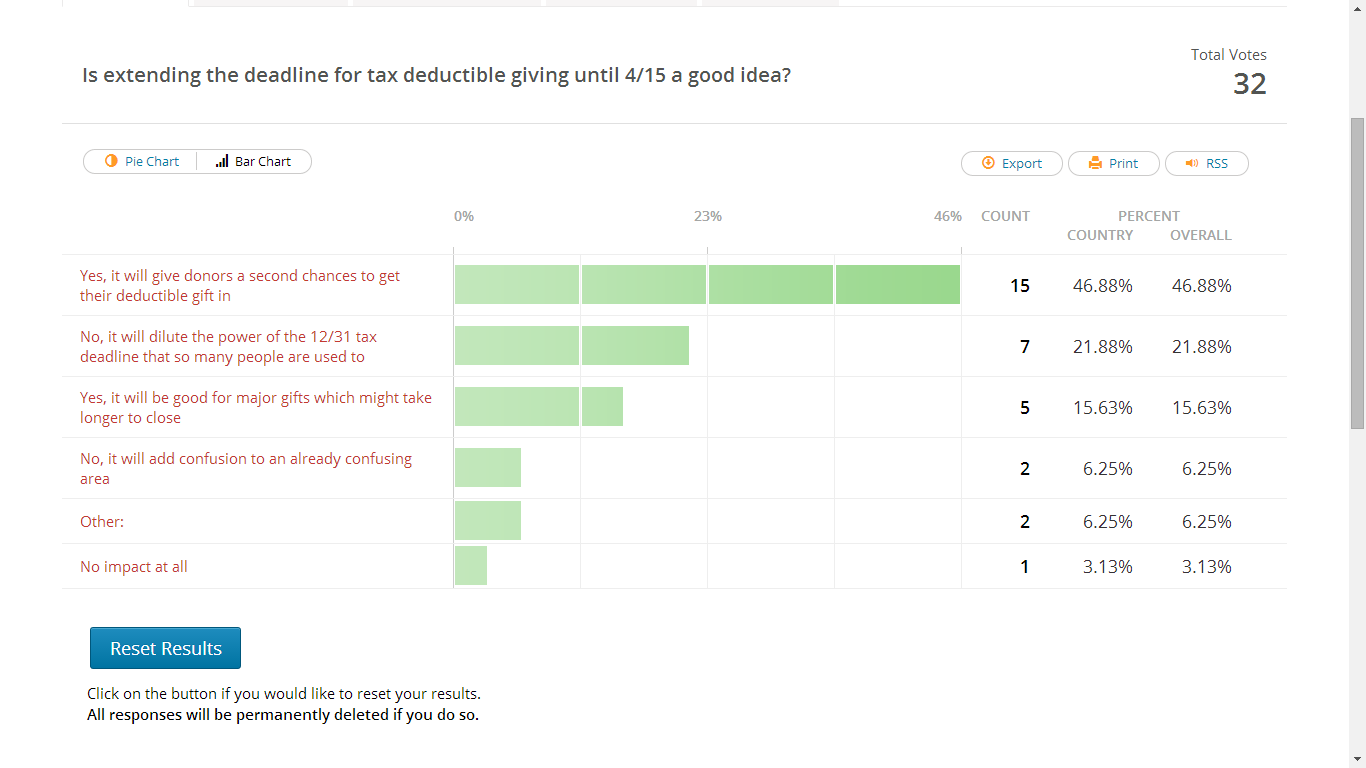Image resolution: width=1366 pixels, height=768 pixels.
Task: Click the Export download icon
Action: point(988,163)
